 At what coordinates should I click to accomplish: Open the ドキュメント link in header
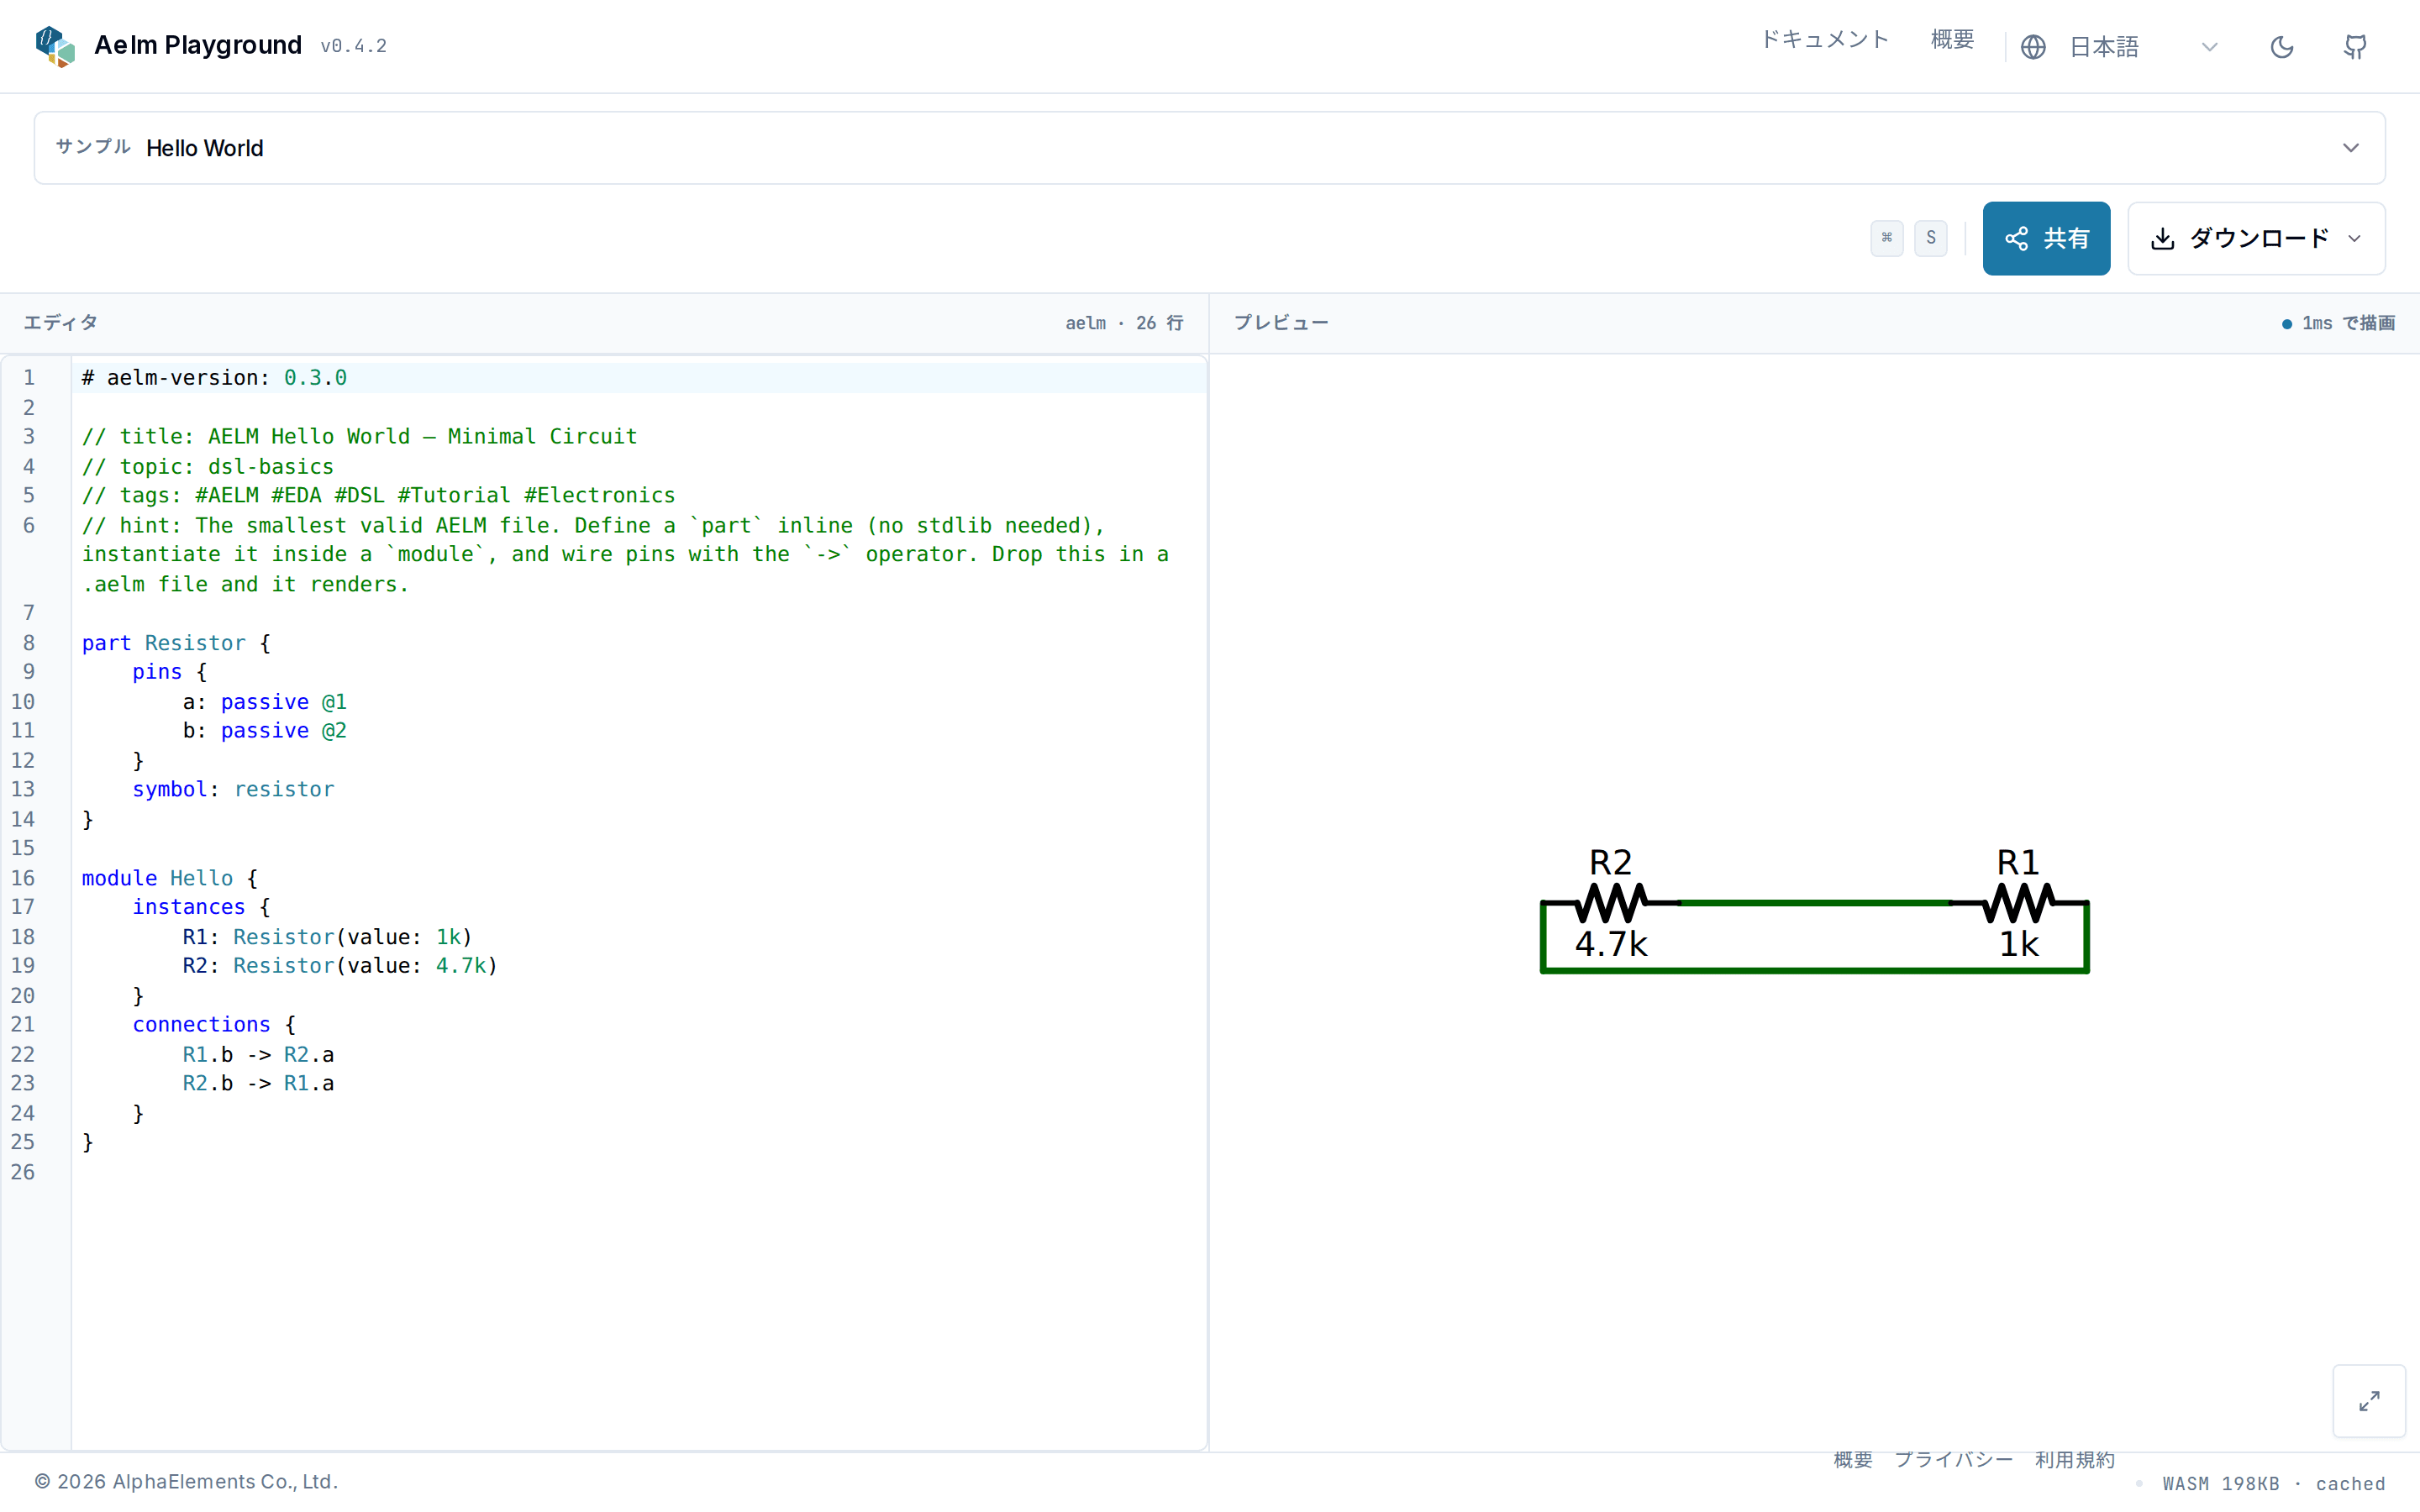click(1824, 39)
